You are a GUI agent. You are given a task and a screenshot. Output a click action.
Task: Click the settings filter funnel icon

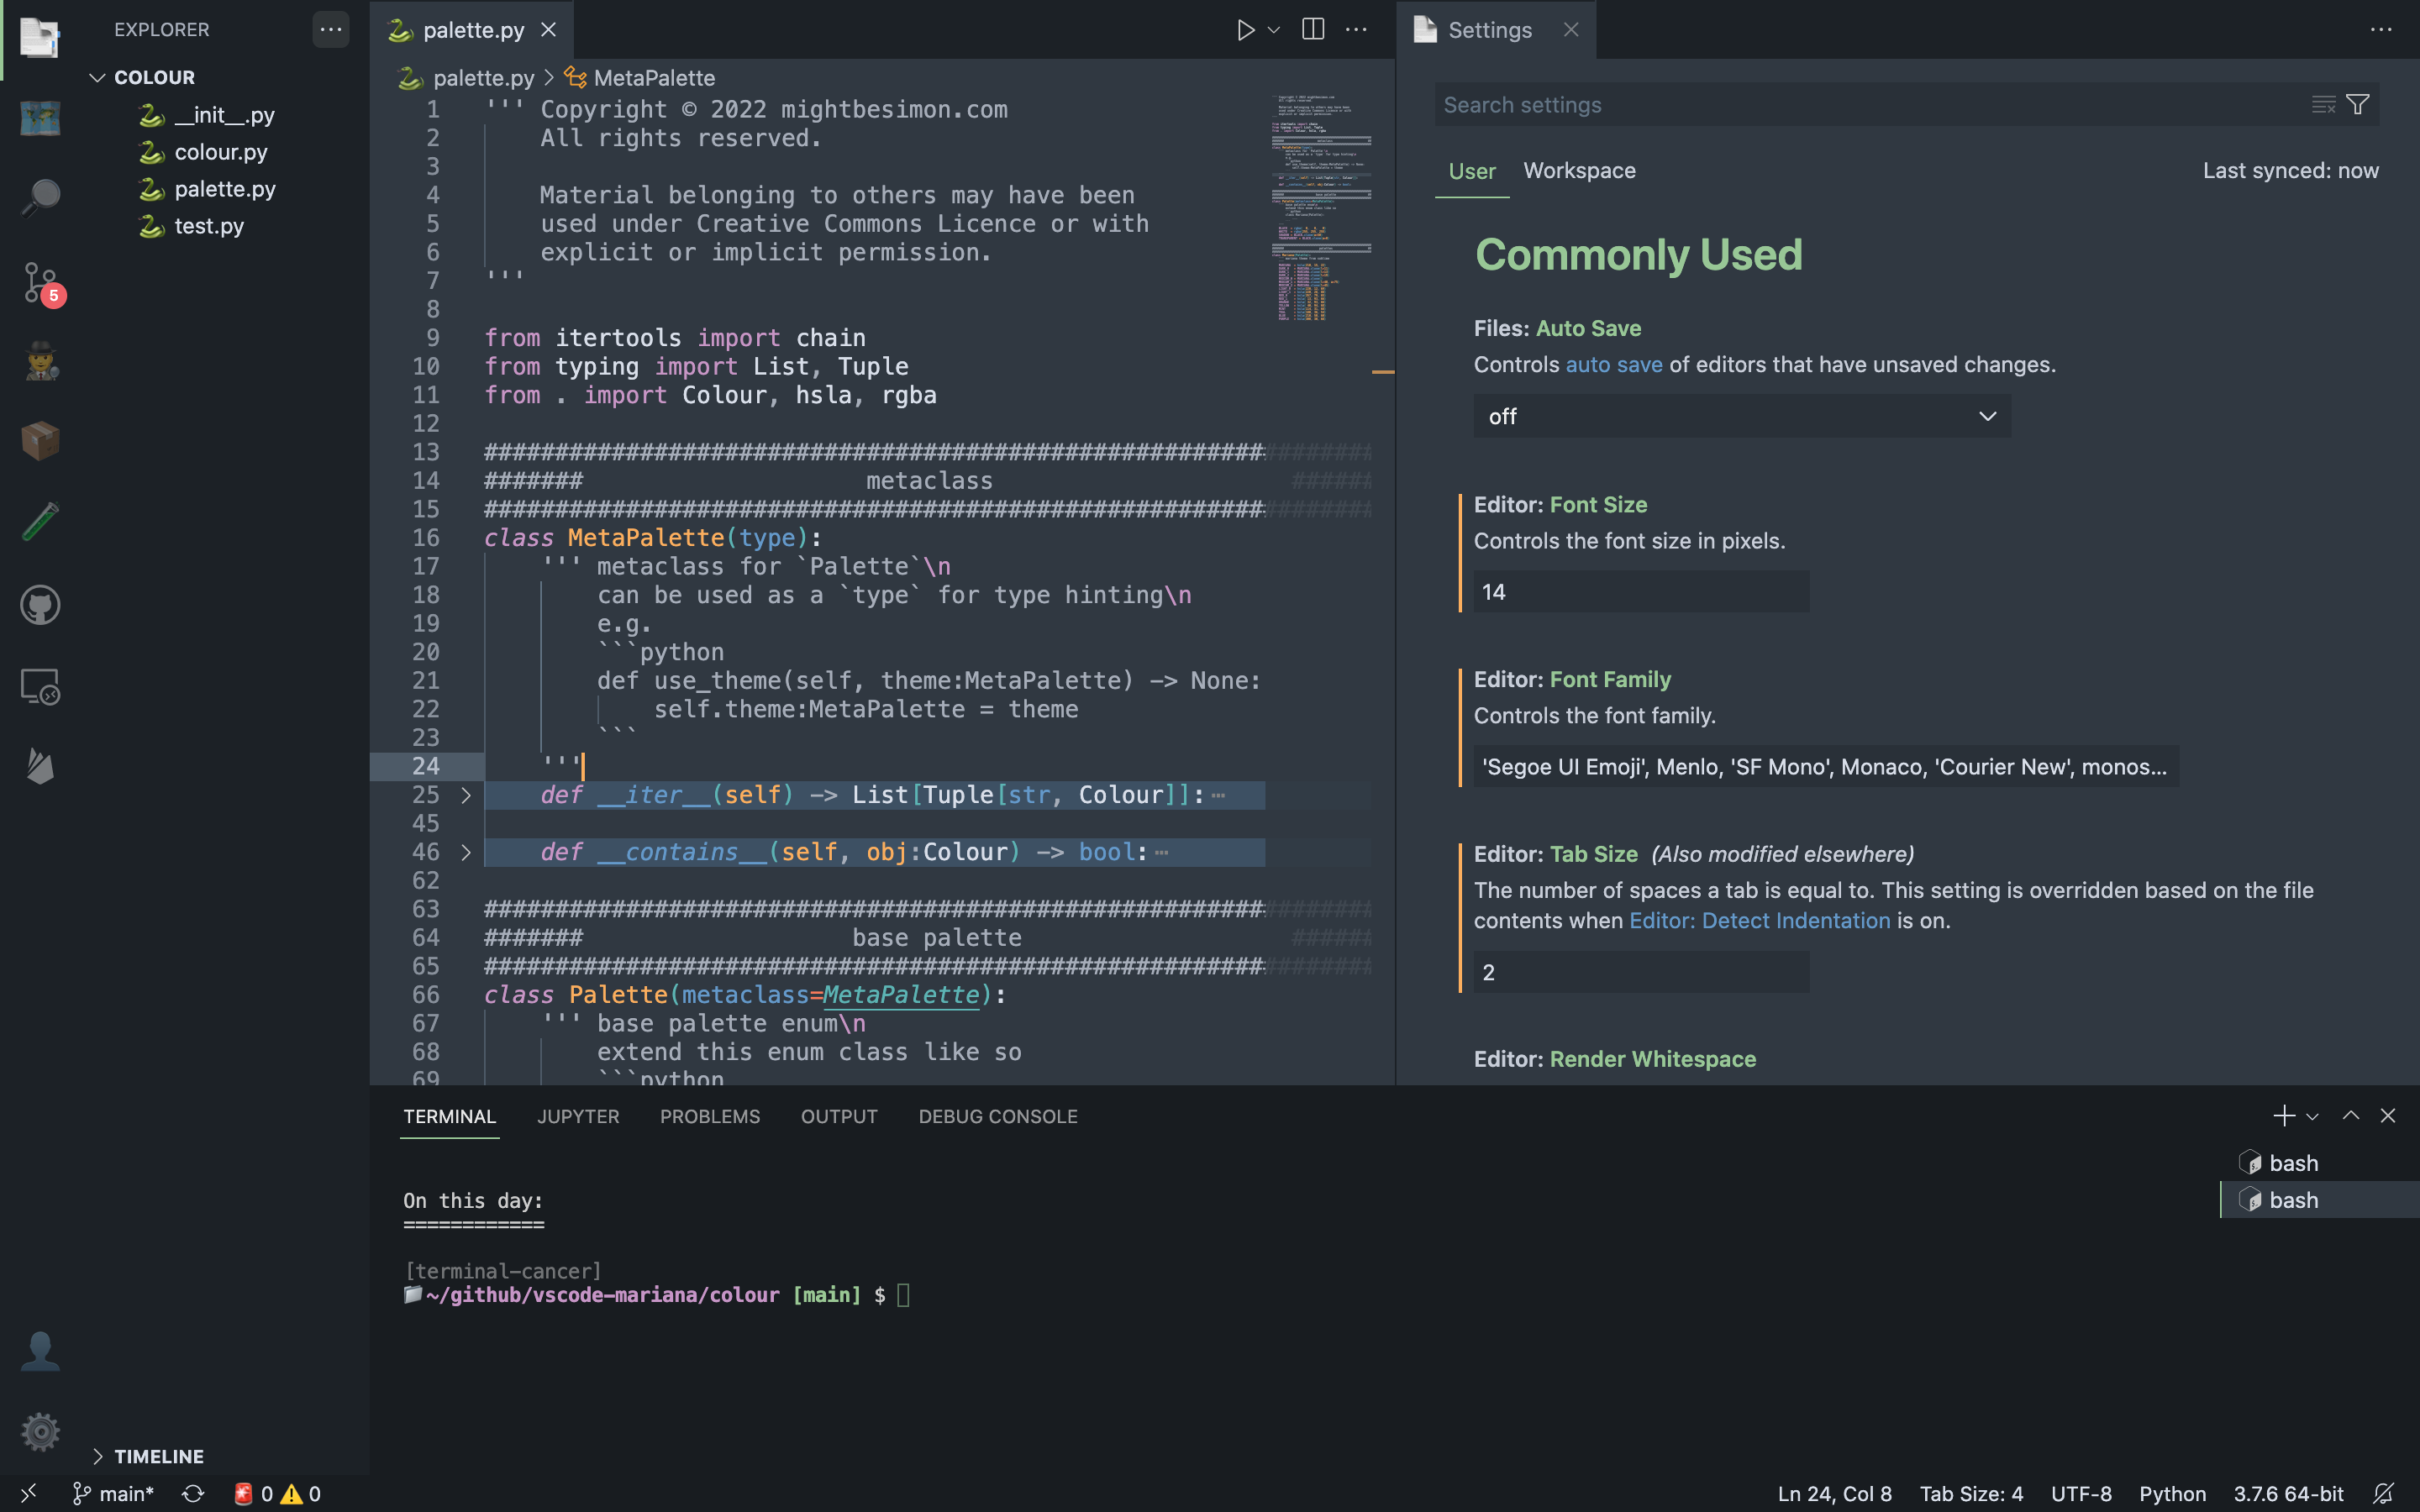(x=2357, y=105)
